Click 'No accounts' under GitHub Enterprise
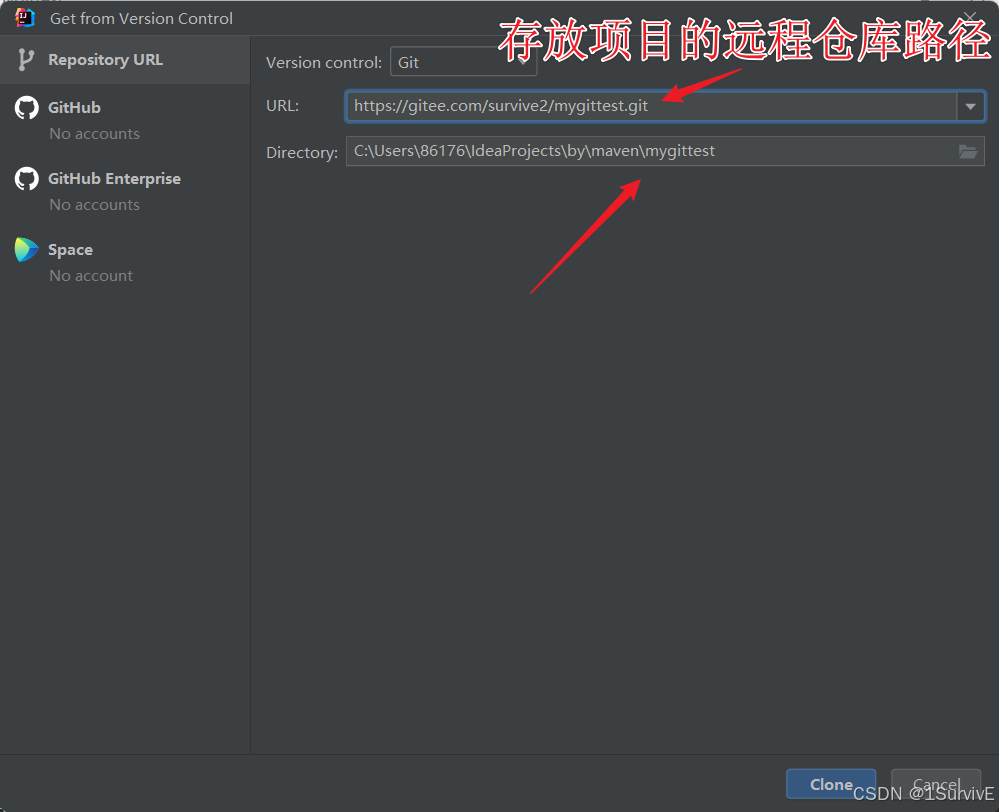 tap(94, 205)
